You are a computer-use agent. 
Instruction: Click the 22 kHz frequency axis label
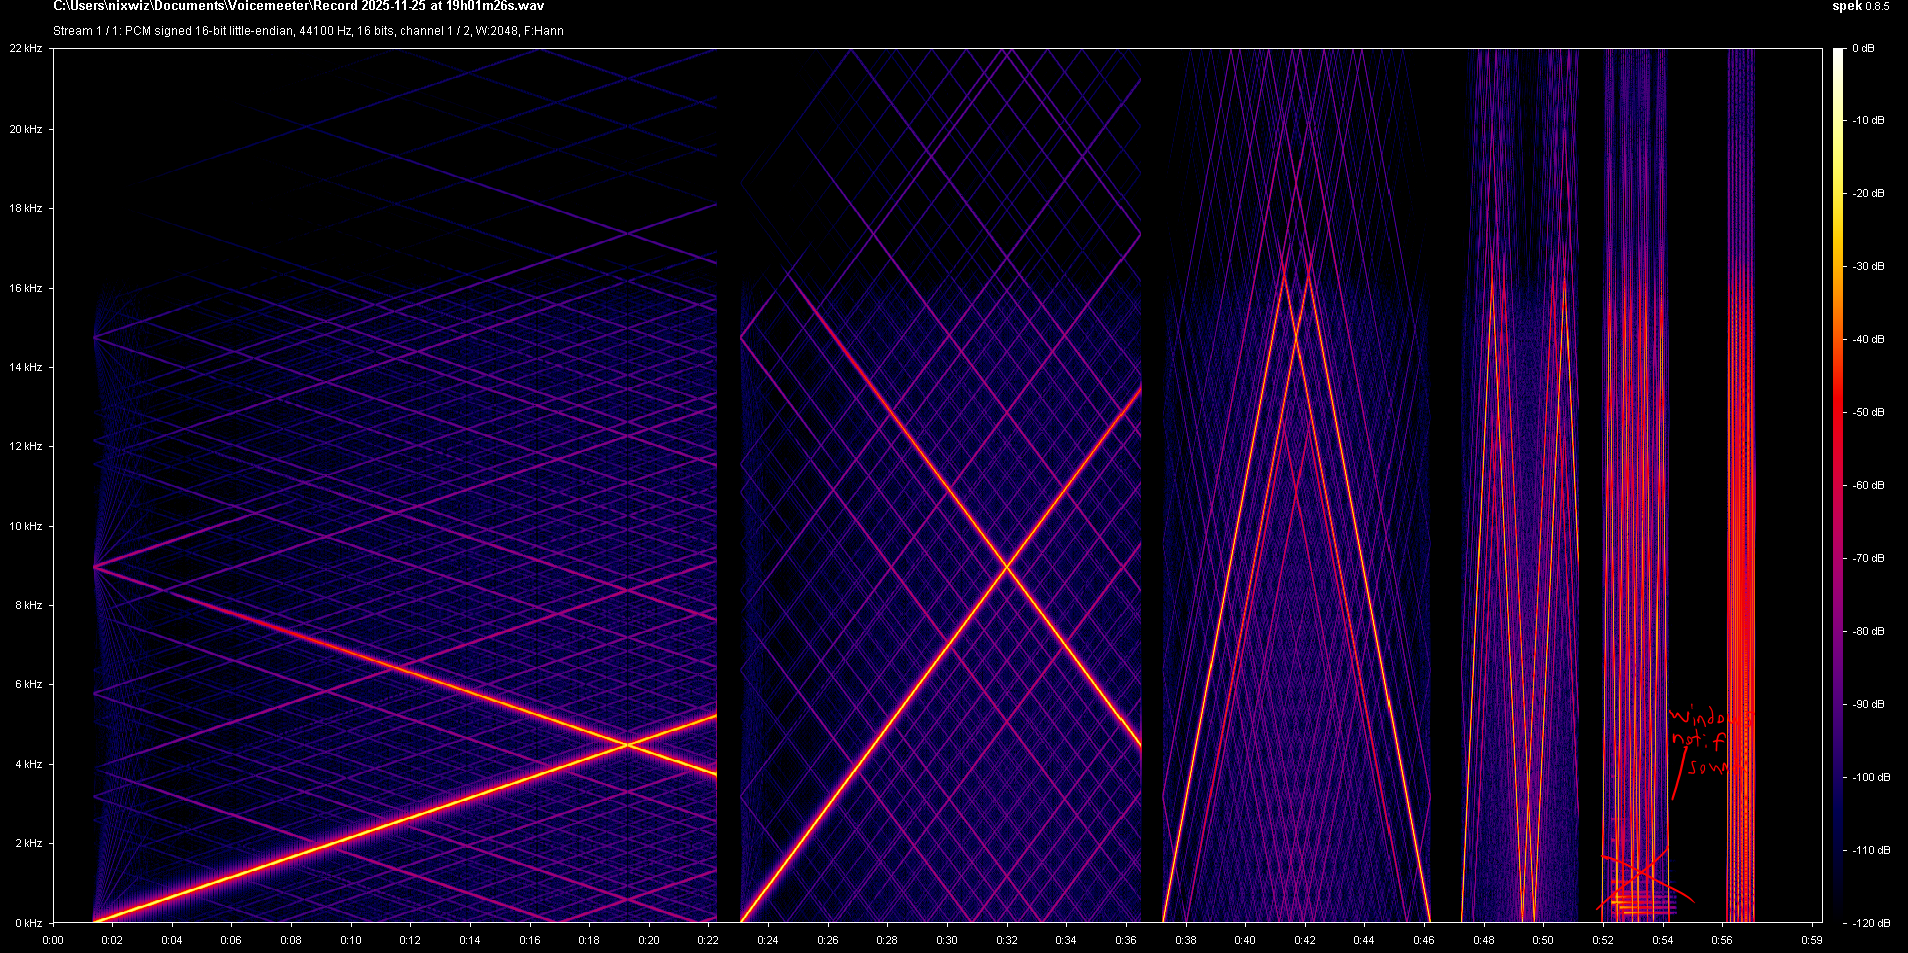(x=26, y=49)
